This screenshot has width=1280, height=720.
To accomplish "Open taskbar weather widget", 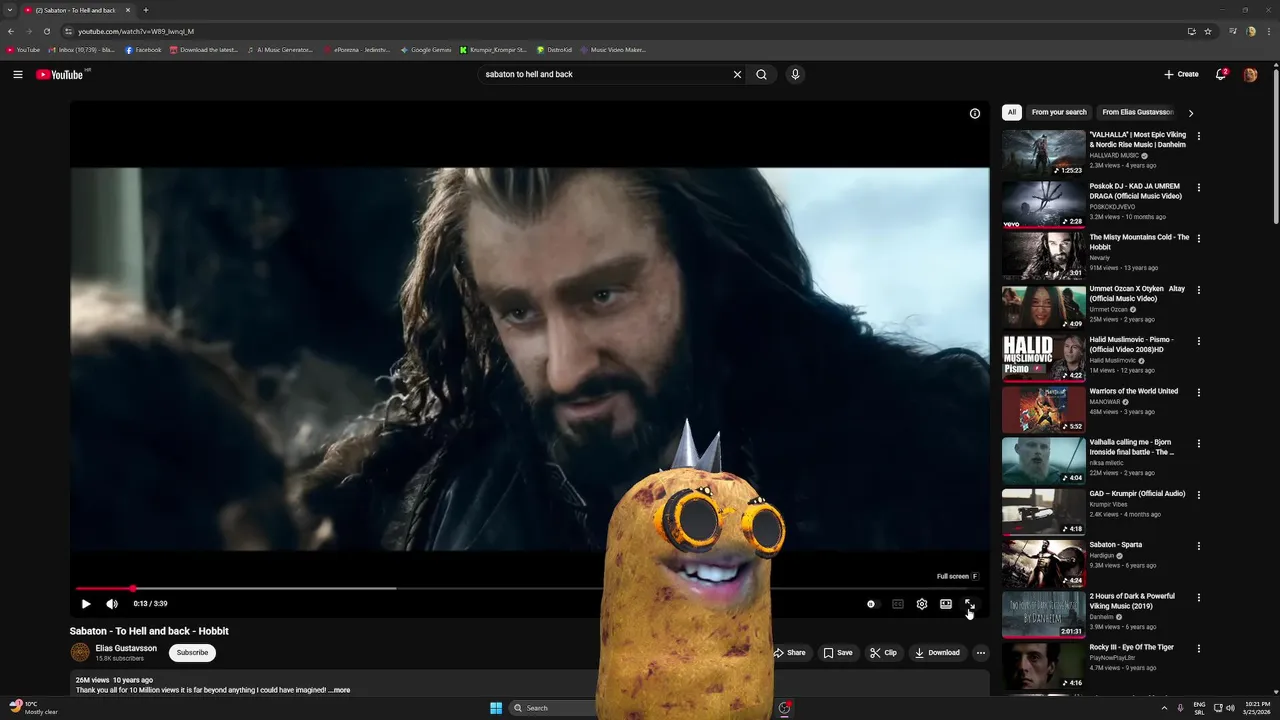I will click(x=33, y=708).
